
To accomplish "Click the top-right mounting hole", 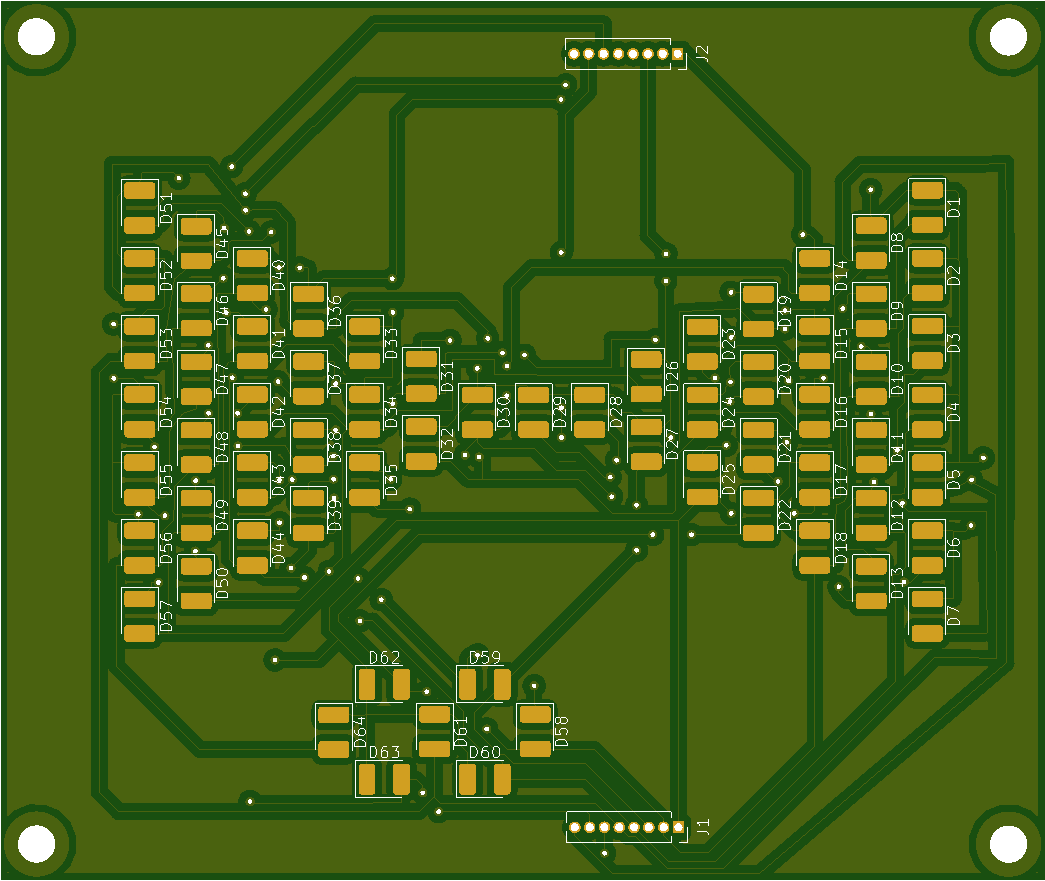I will [1008, 37].
